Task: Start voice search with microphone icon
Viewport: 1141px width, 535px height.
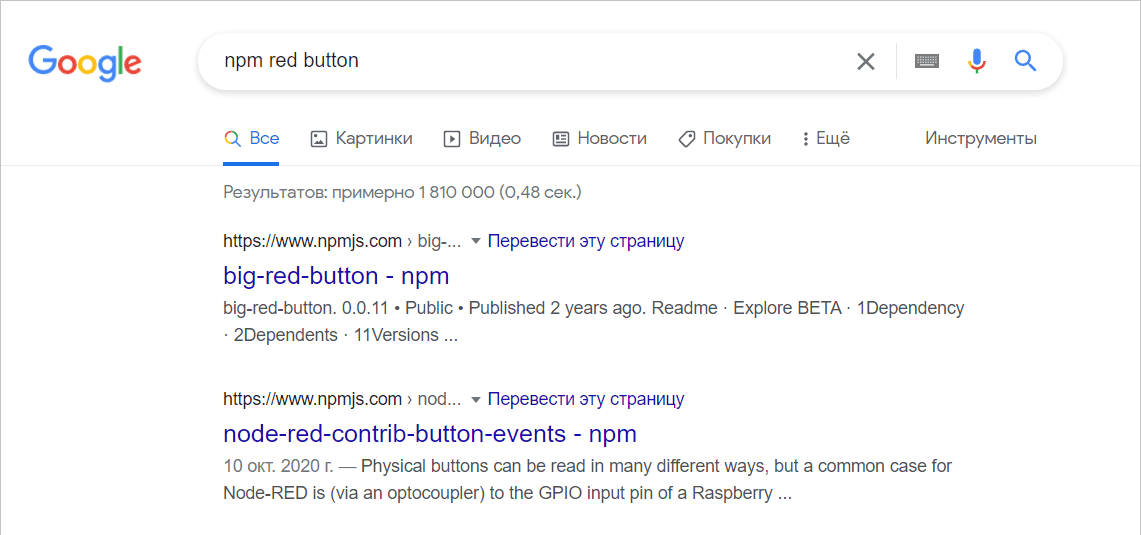Action: tap(977, 61)
